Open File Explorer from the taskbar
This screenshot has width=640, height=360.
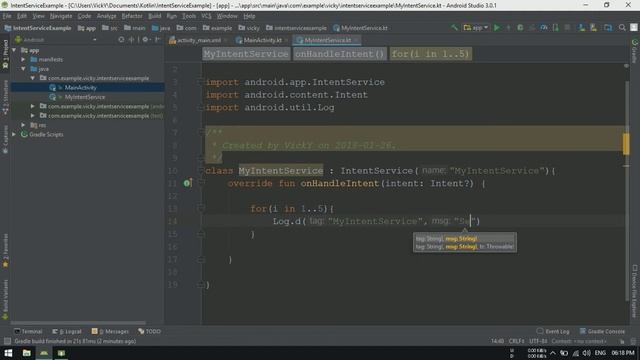coord(27,353)
